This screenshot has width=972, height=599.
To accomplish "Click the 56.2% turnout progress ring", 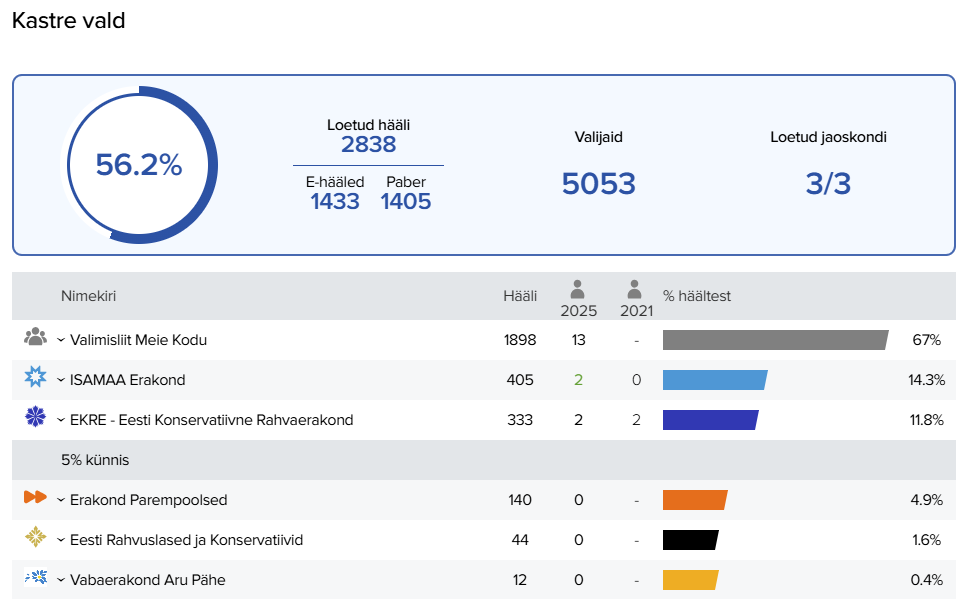I will 139,166.
